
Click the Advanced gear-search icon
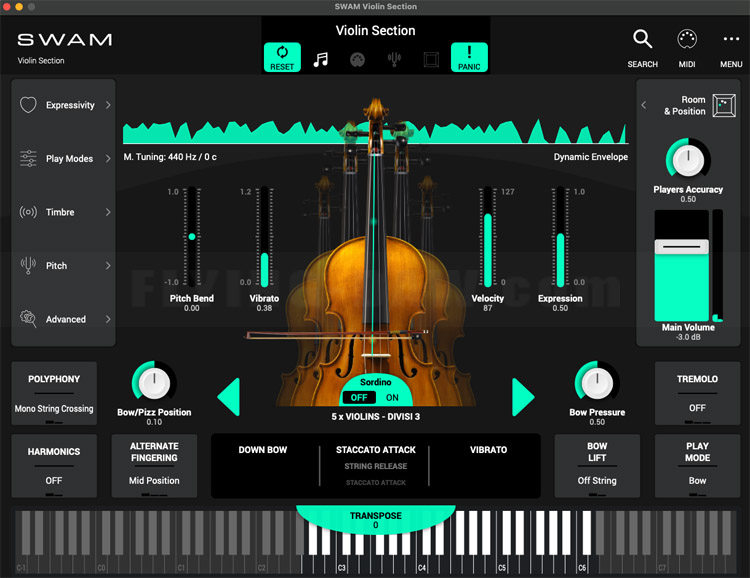point(28,319)
